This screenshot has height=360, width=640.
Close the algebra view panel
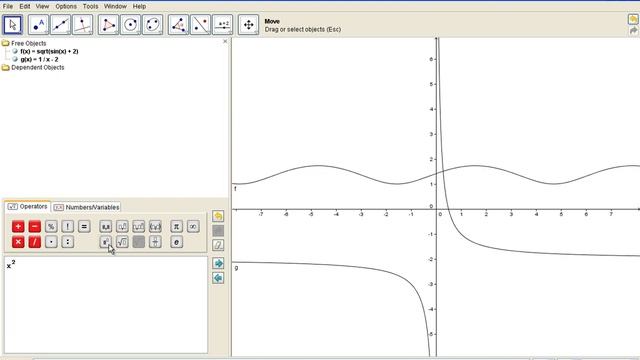tap(225, 42)
